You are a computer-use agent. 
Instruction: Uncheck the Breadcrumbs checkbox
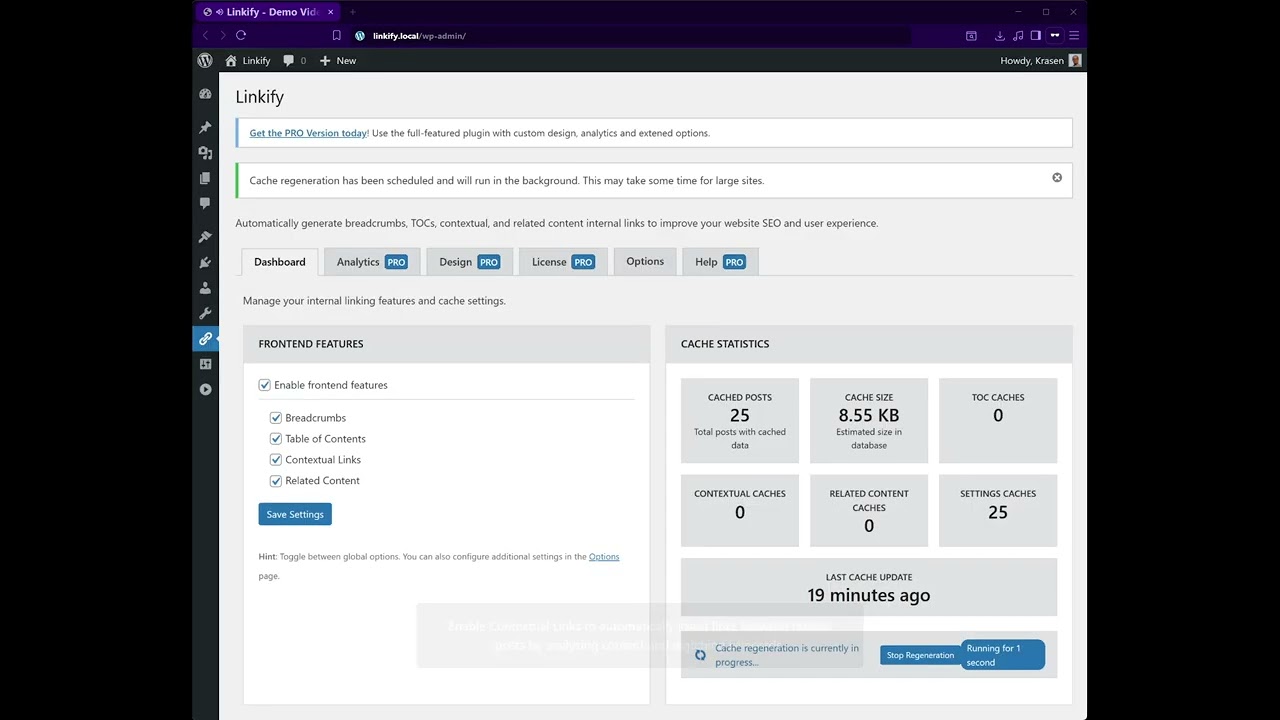click(x=276, y=418)
